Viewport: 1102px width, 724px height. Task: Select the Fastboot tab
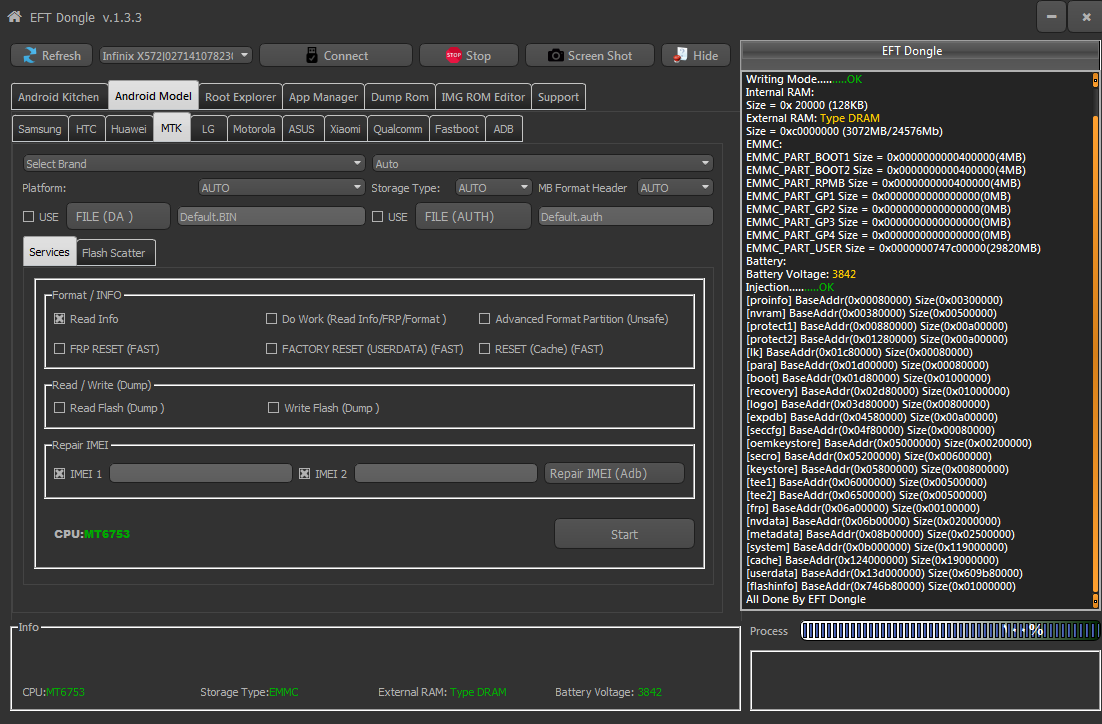tap(457, 129)
